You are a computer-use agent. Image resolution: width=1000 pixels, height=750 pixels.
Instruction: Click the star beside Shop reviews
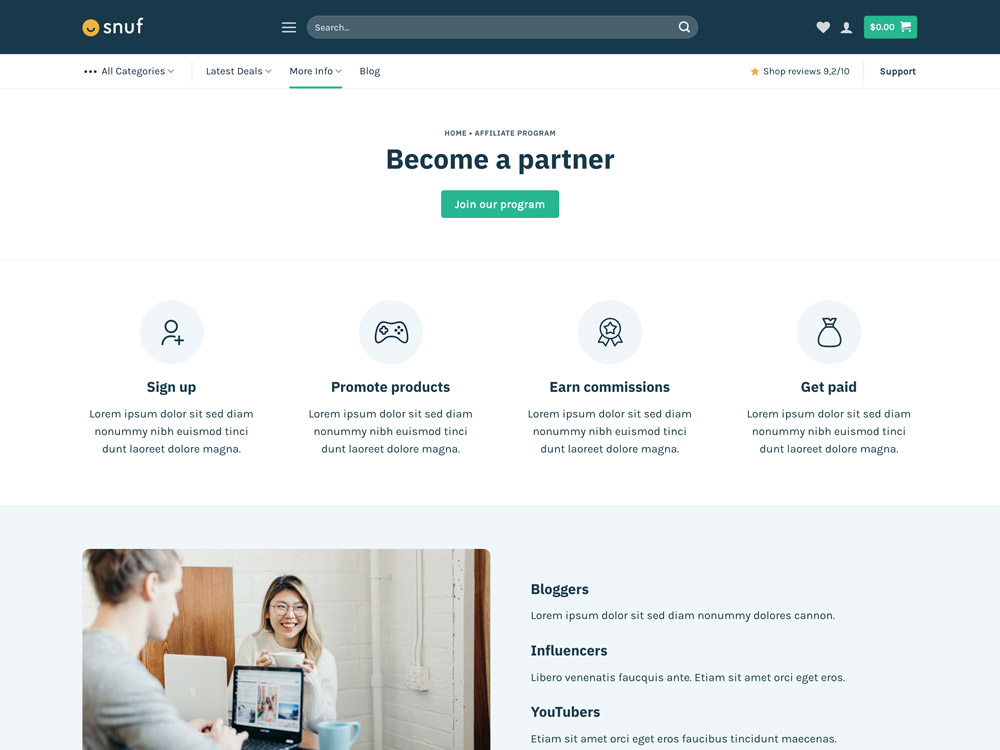click(x=754, y=71)
